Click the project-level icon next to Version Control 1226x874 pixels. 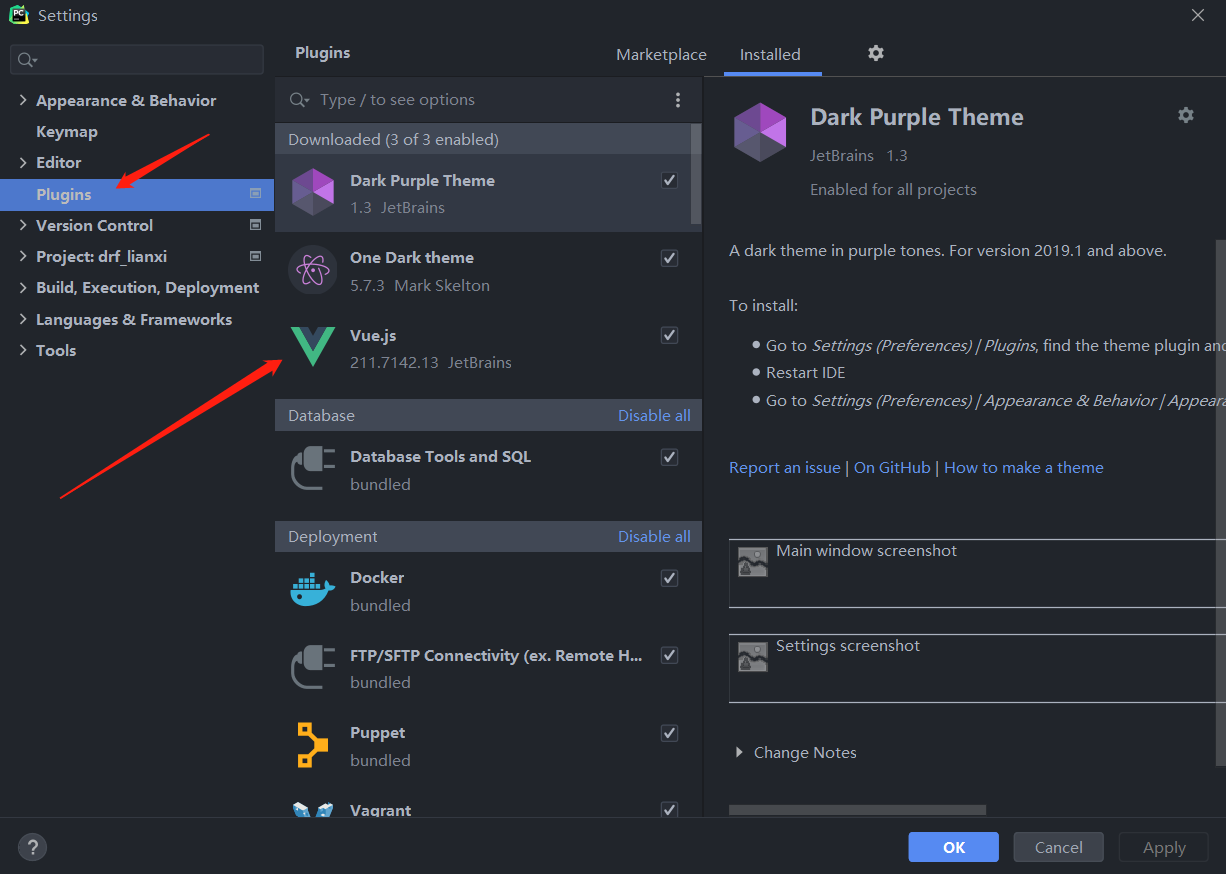click(x=255, y=225)
